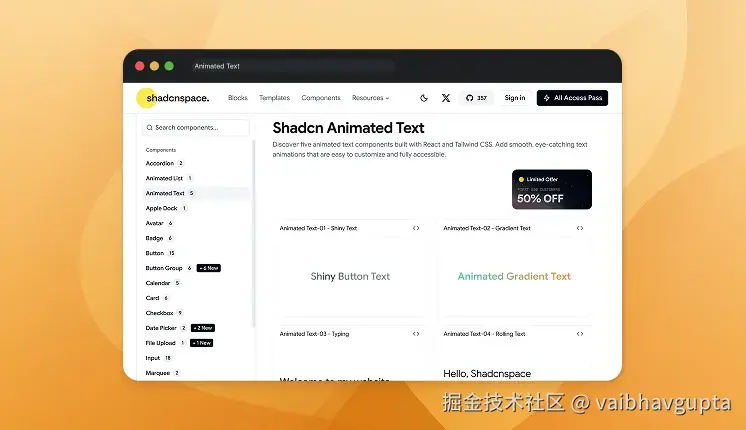The image size is (746, 430).
Task: Open the Components menu item
Action: (321, 98)
